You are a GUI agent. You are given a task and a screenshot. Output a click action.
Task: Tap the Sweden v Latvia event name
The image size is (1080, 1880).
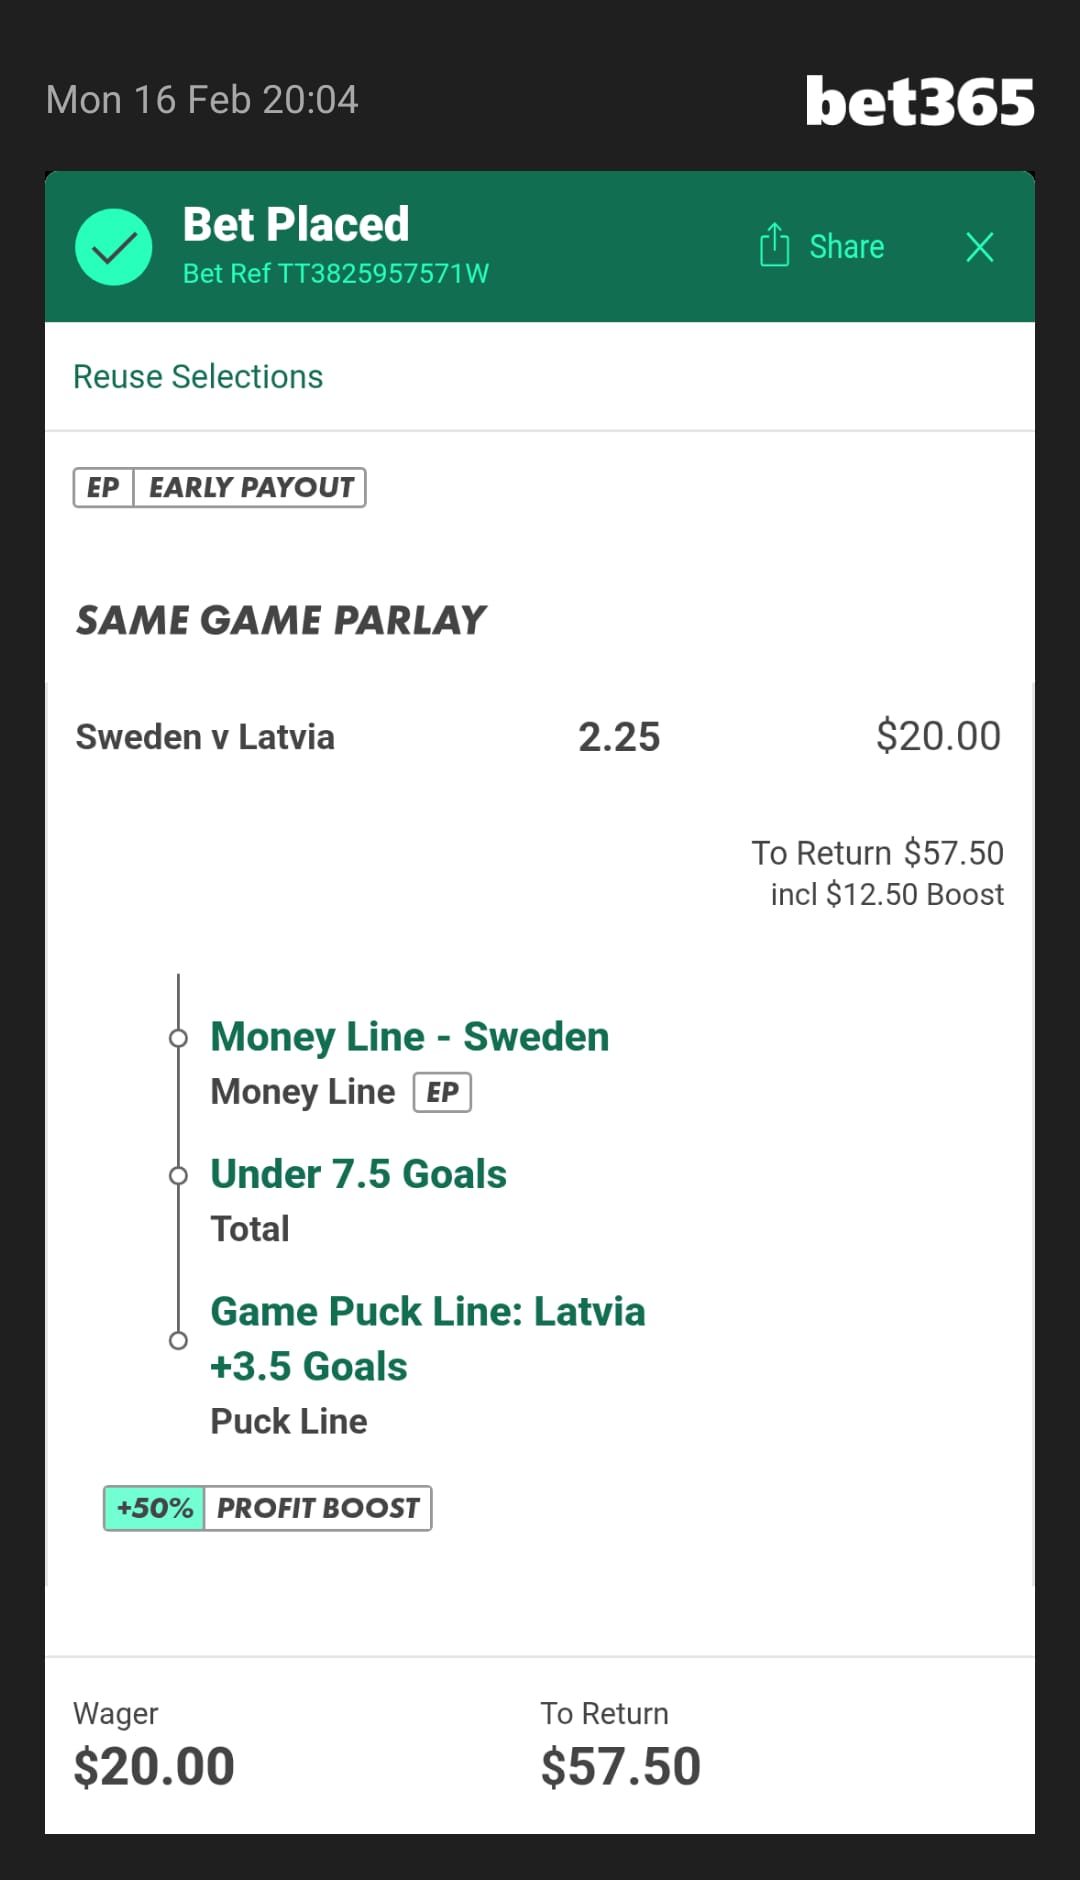click(205, 737)
